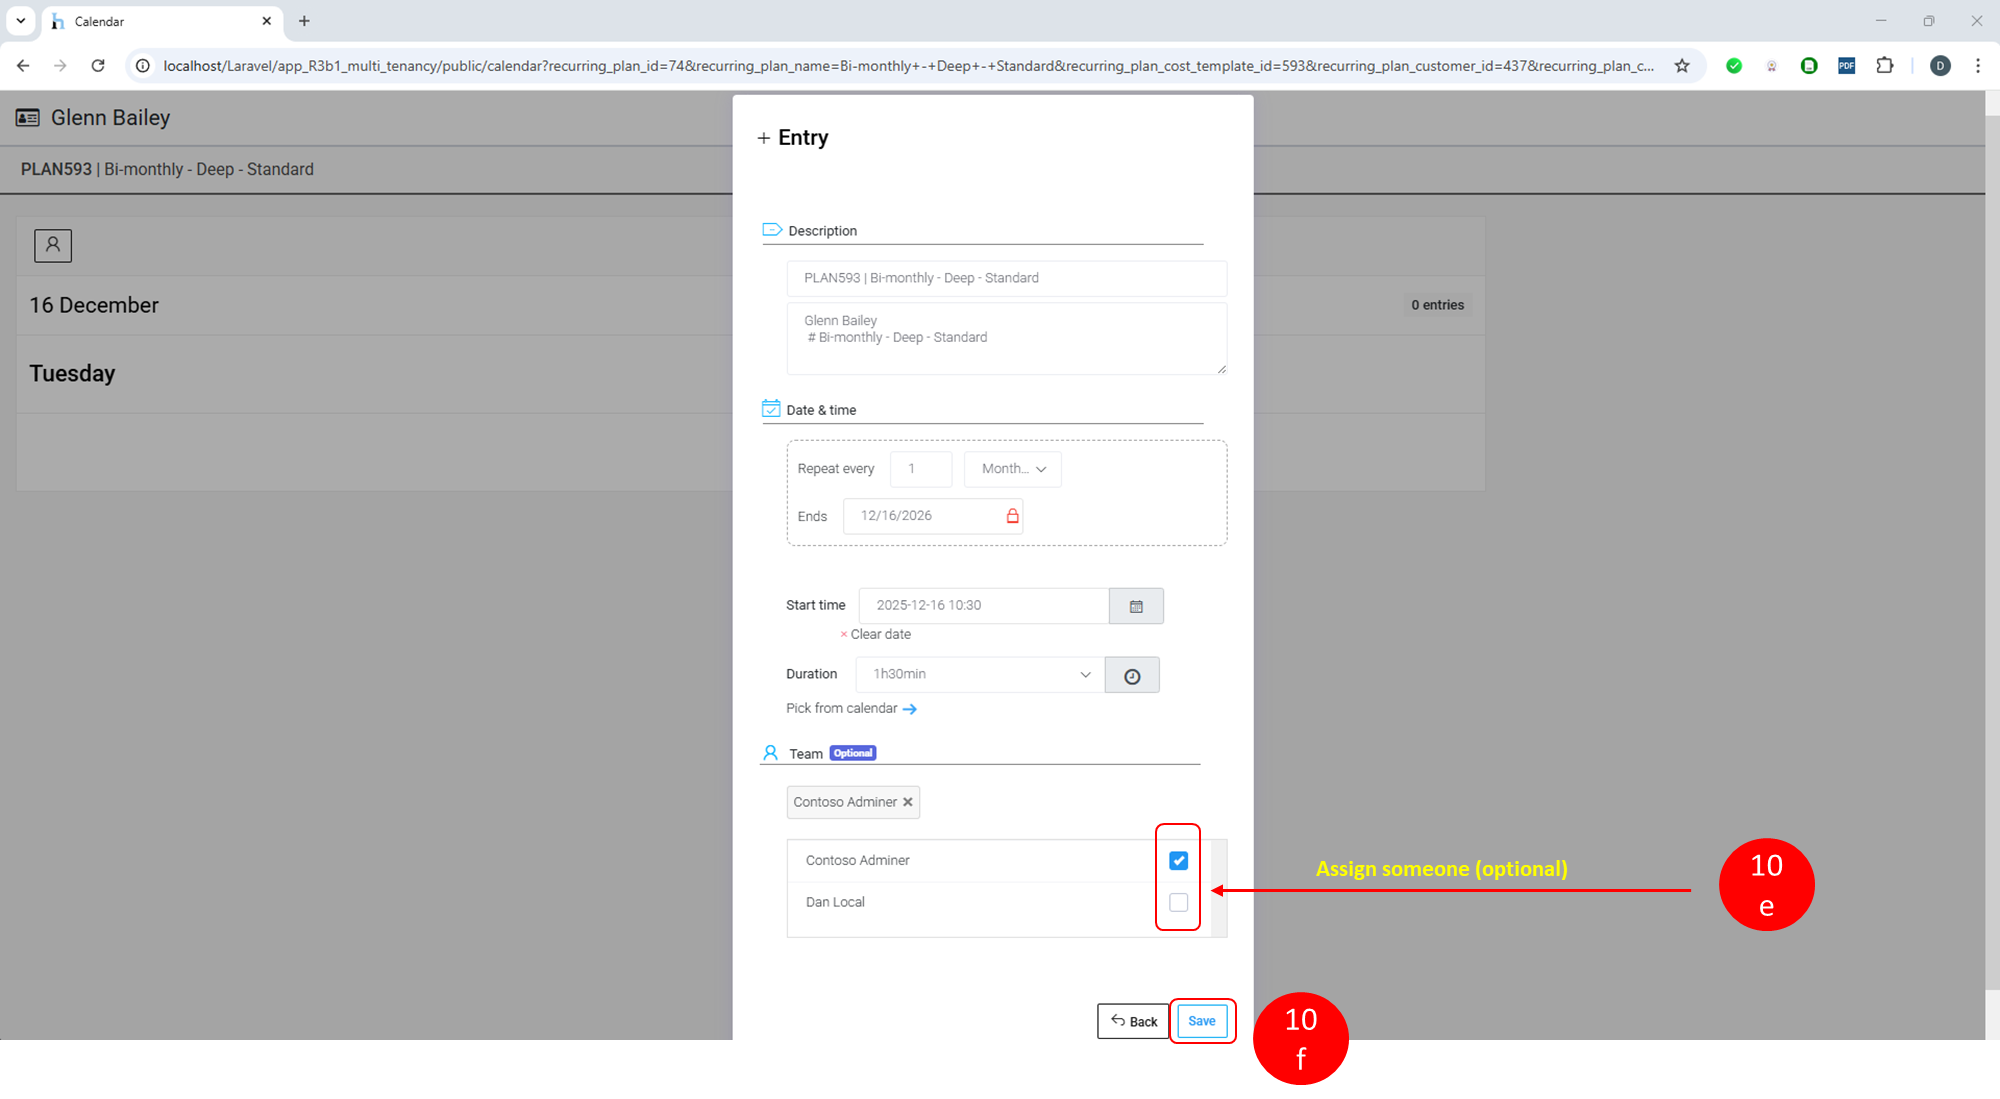Open a new browser tab

tap(304, 21)
